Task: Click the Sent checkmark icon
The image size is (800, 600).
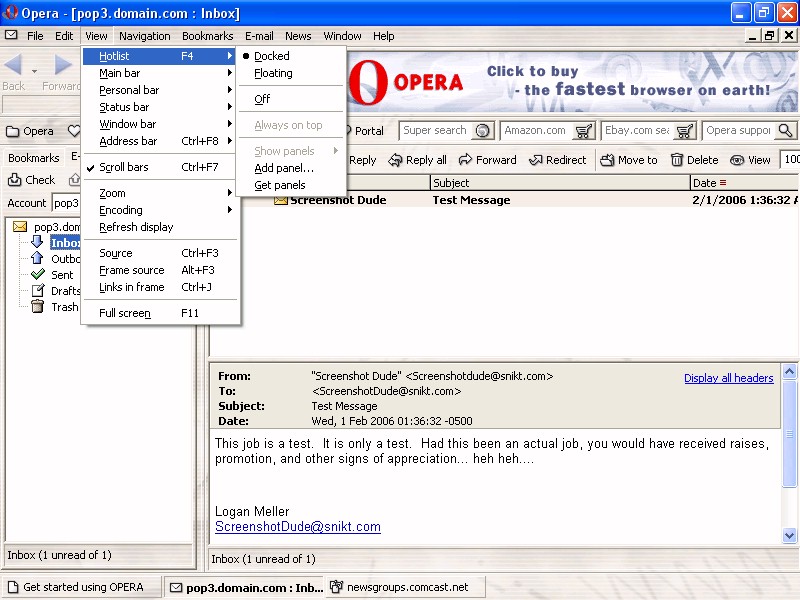Action: point(38,274)
